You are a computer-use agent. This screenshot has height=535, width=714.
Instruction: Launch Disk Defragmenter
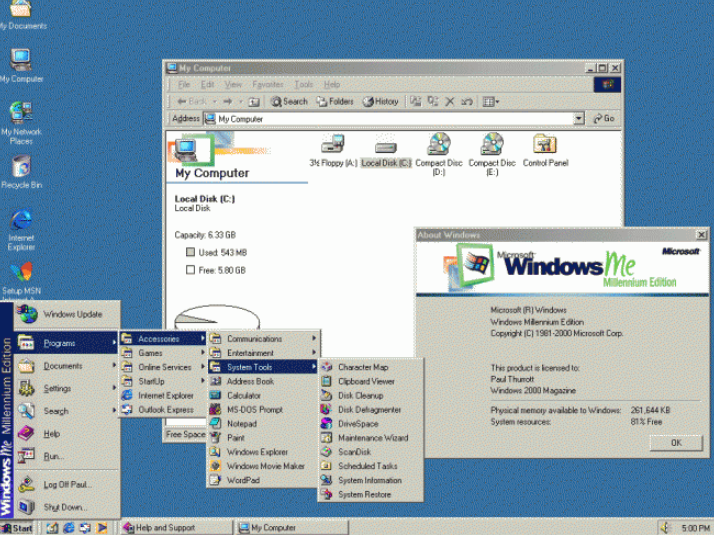coord(371,409)
